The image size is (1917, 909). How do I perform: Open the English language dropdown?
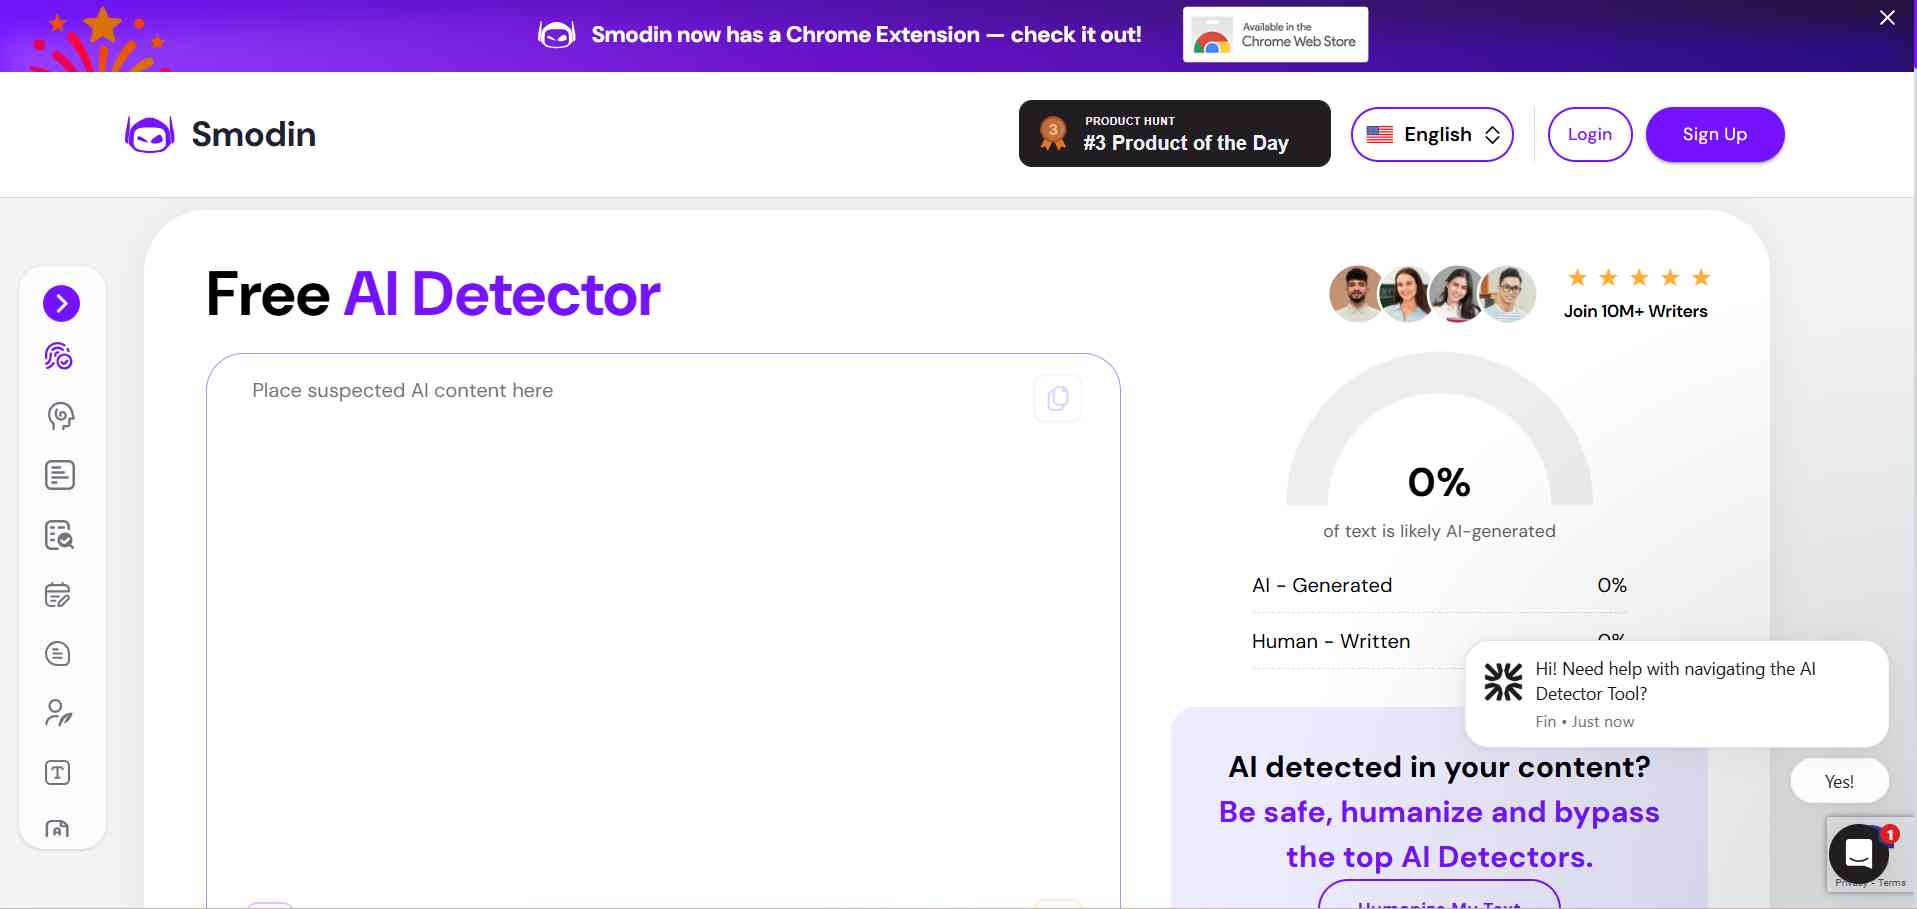coord(1431,134)
